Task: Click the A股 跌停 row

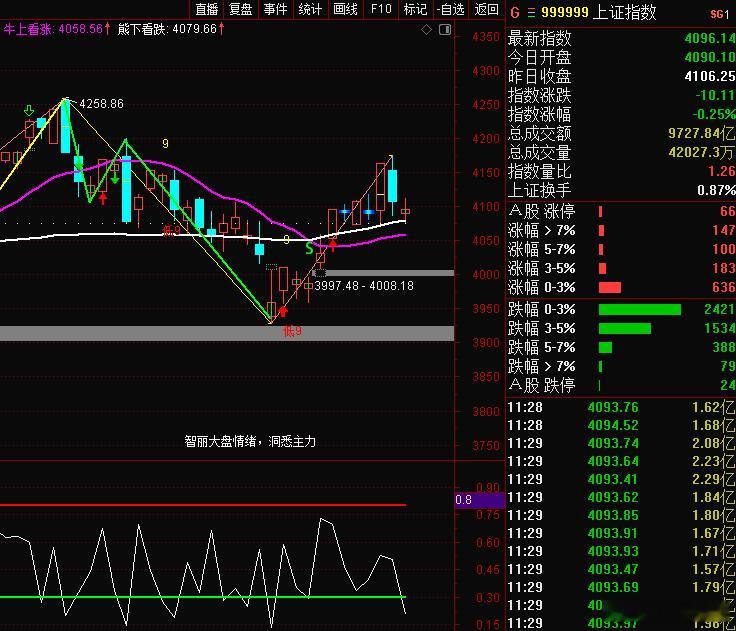Action: click(621, 385)
